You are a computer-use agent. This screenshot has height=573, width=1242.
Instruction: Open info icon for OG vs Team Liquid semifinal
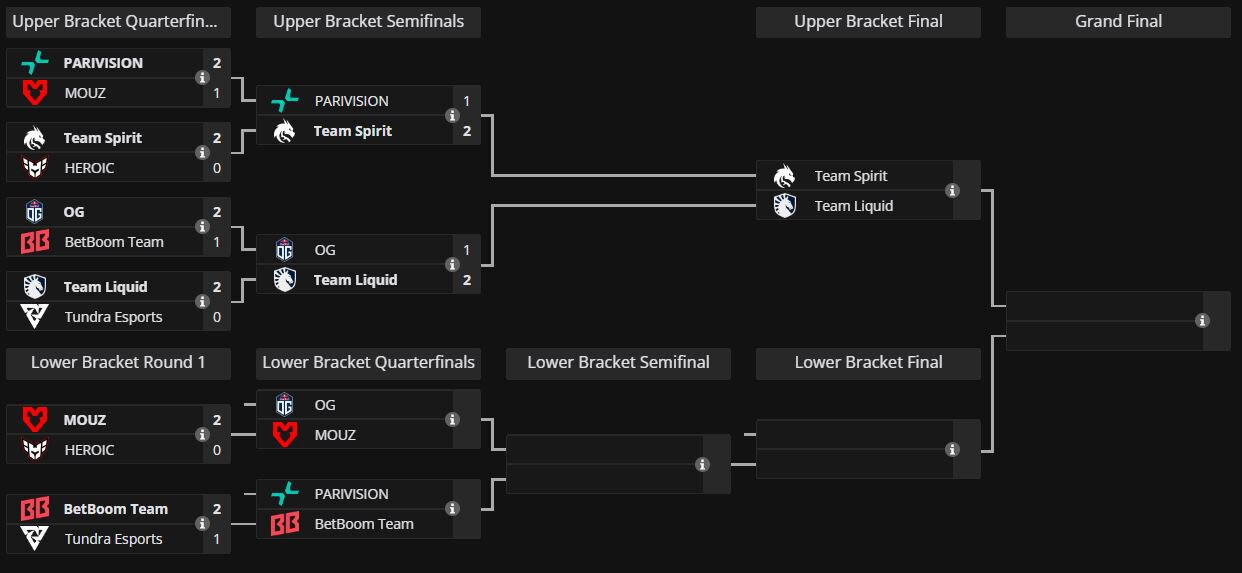point(452,265)
